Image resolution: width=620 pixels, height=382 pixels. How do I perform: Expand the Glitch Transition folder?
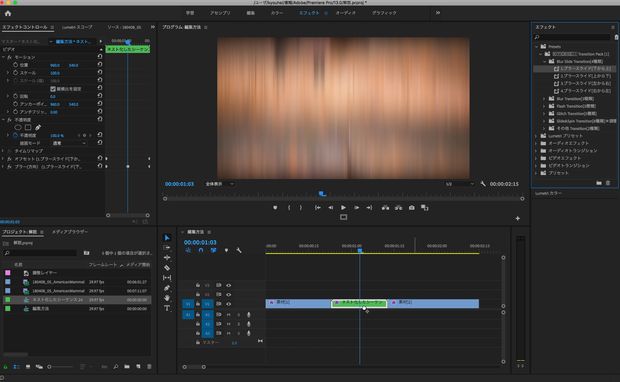click(x=544, y=113)
